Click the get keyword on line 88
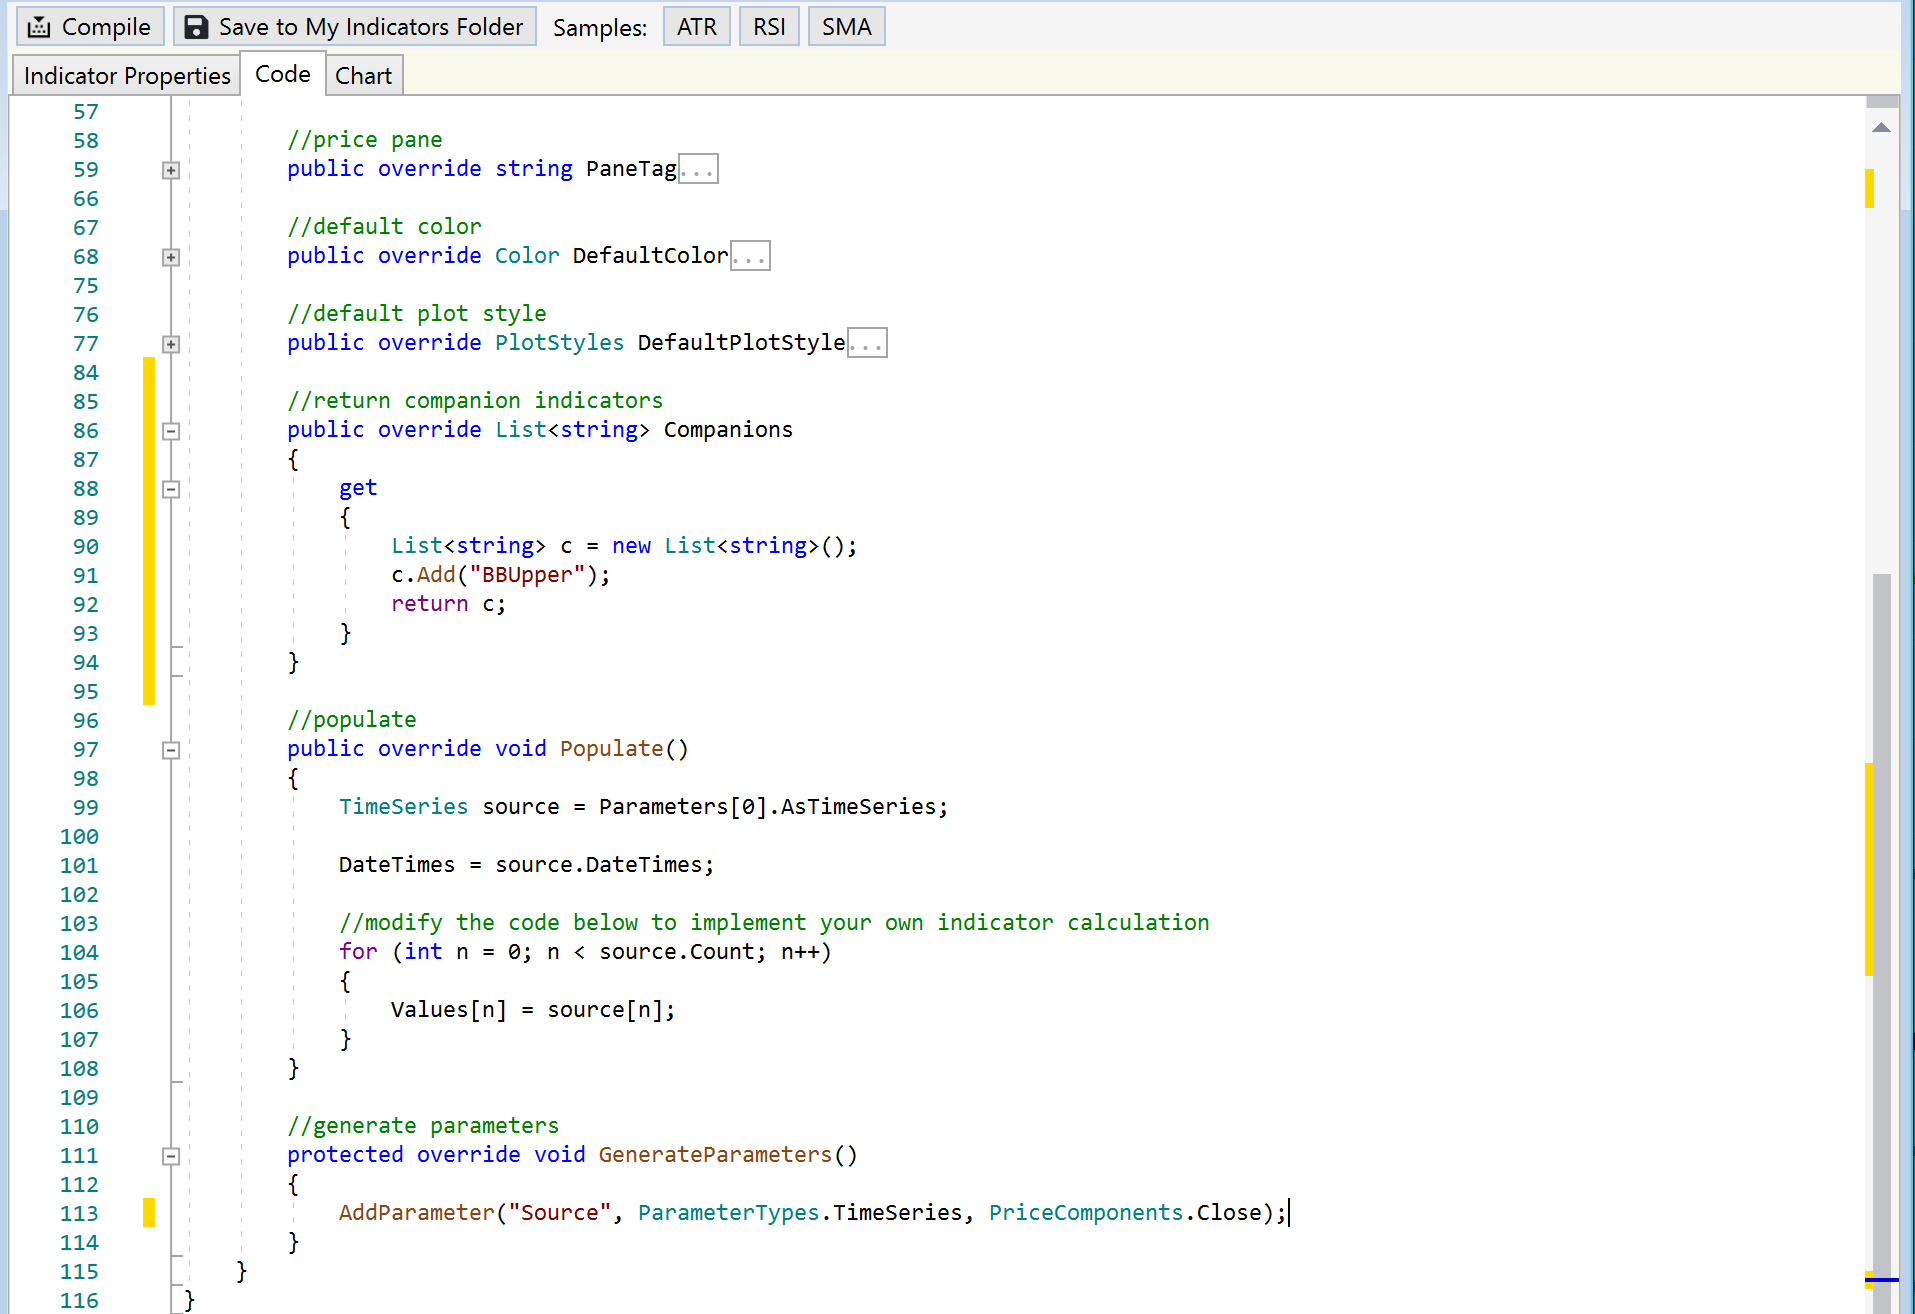The width and height of the screenshot is (1915, 1314). 358,488
